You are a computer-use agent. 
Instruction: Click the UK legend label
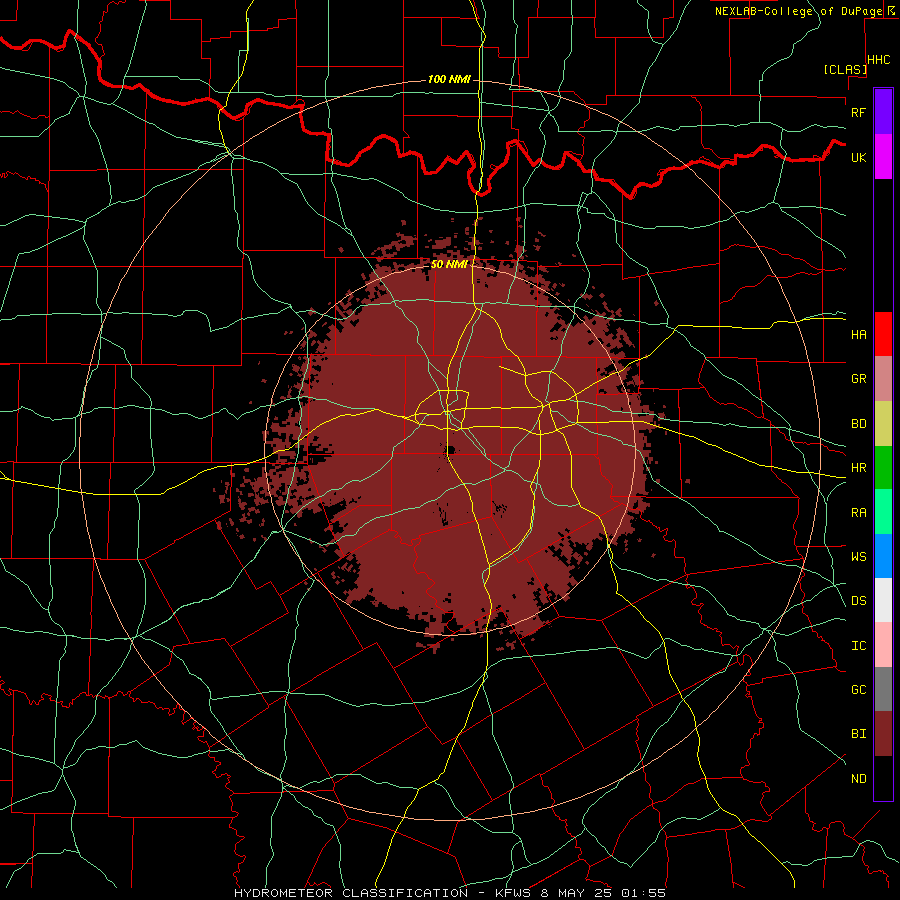point(858,157)
